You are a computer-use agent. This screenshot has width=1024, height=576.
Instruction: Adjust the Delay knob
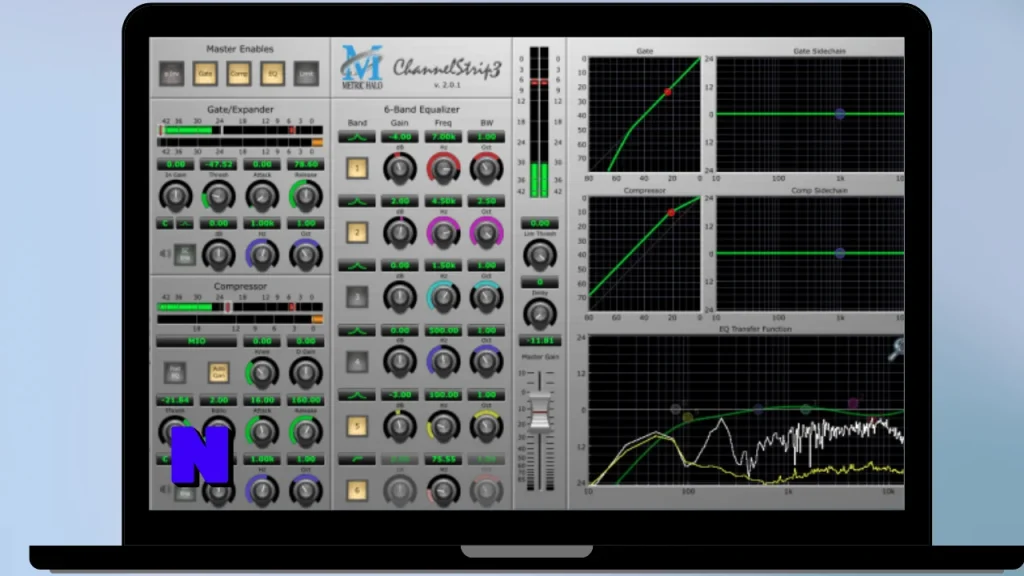pos(539,314)
